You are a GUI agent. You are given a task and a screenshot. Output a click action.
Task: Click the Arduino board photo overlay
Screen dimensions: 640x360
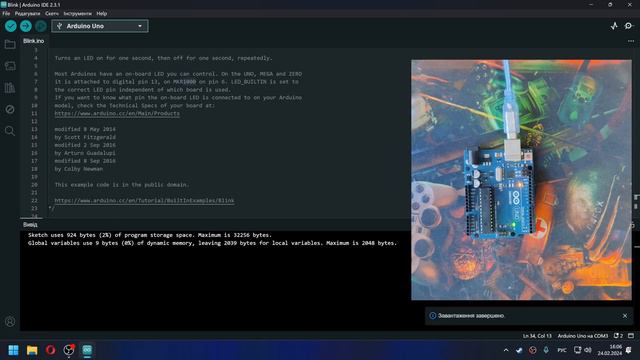click(x=521, y=180)
